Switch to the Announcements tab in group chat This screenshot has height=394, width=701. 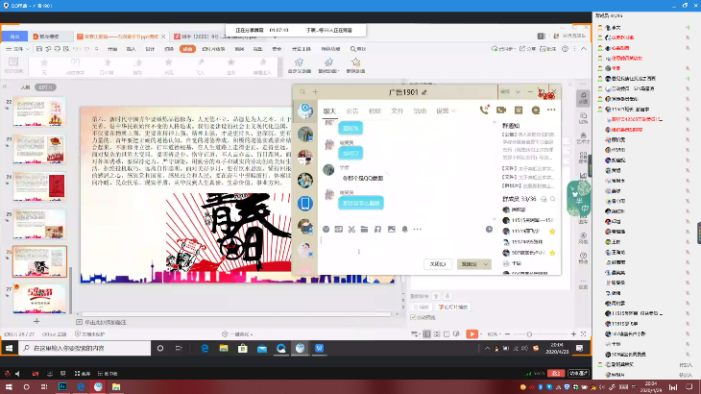point(352,111)
